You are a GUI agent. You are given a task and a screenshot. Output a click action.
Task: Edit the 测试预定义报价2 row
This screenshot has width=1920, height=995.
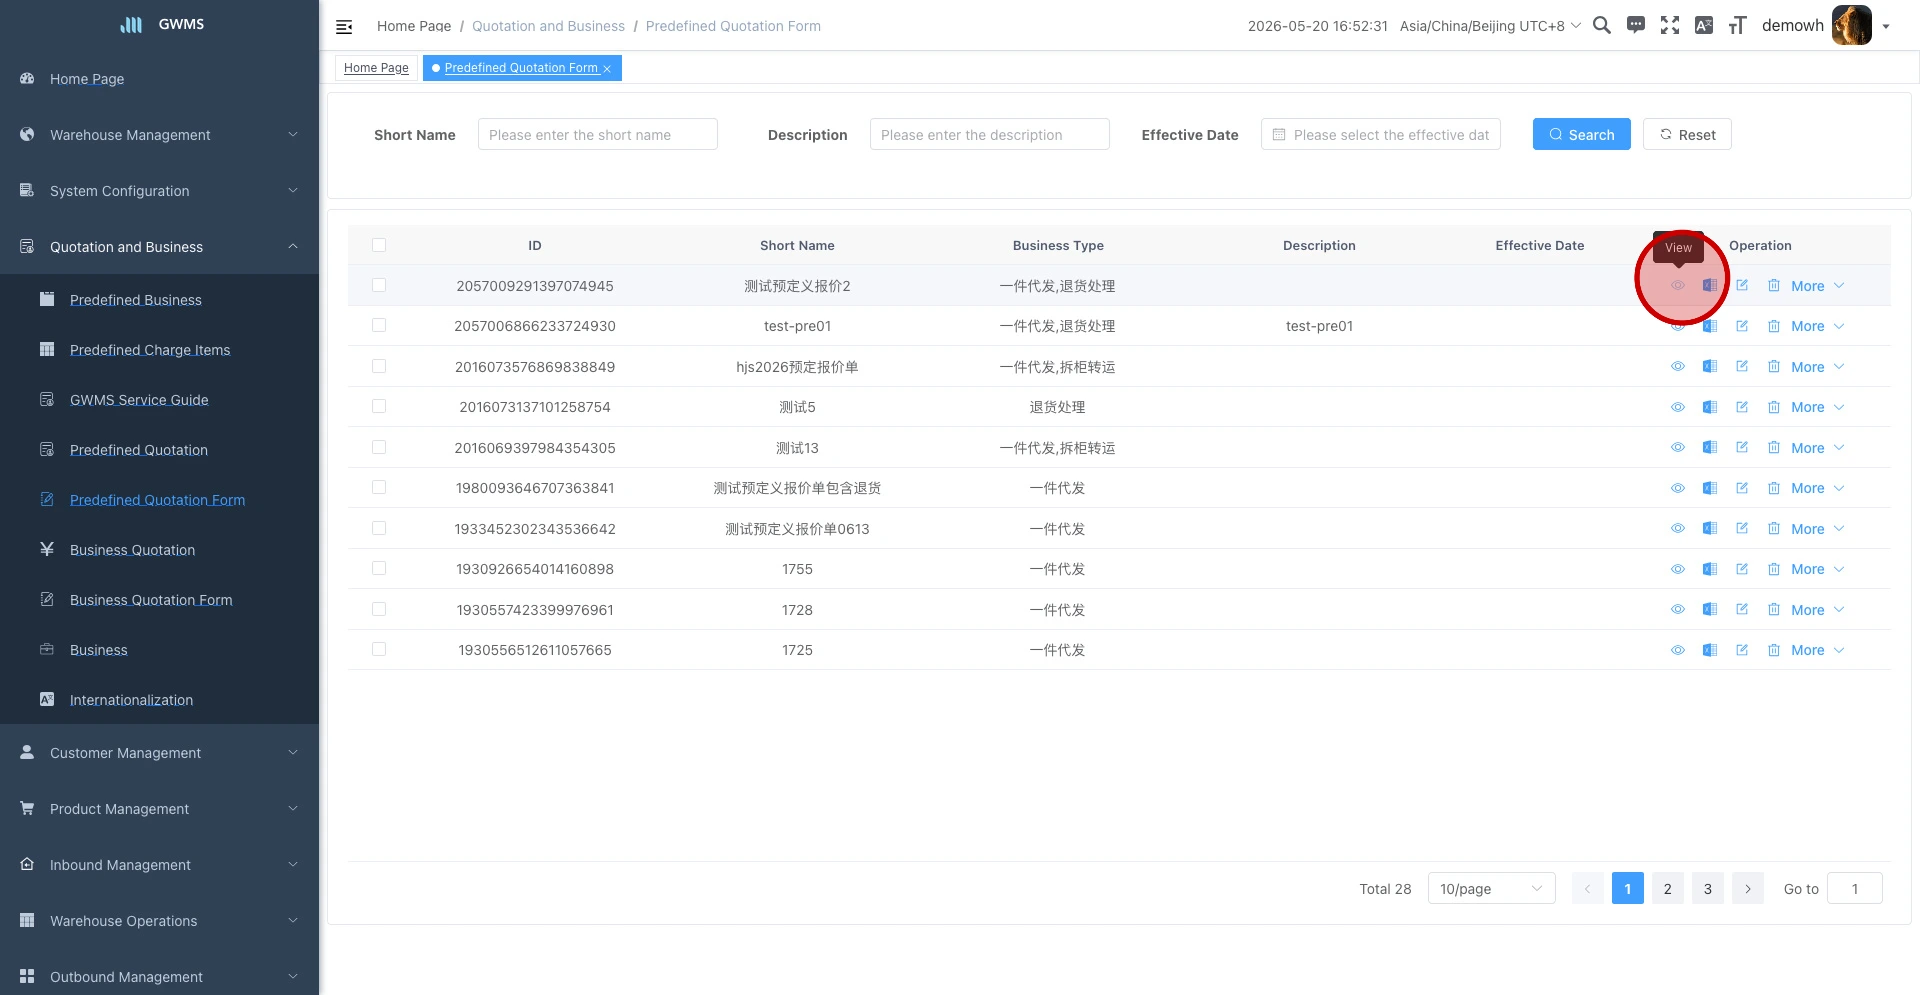[x=1742, y=285]
